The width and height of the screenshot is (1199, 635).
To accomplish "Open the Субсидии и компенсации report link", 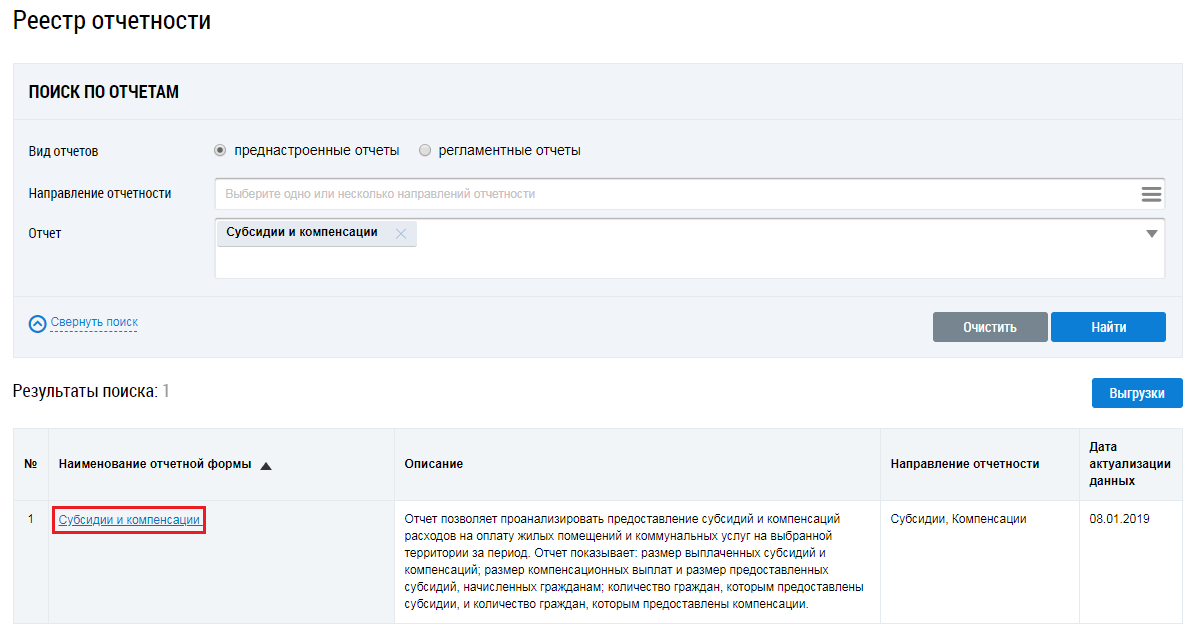I will (x=129, y=520).
